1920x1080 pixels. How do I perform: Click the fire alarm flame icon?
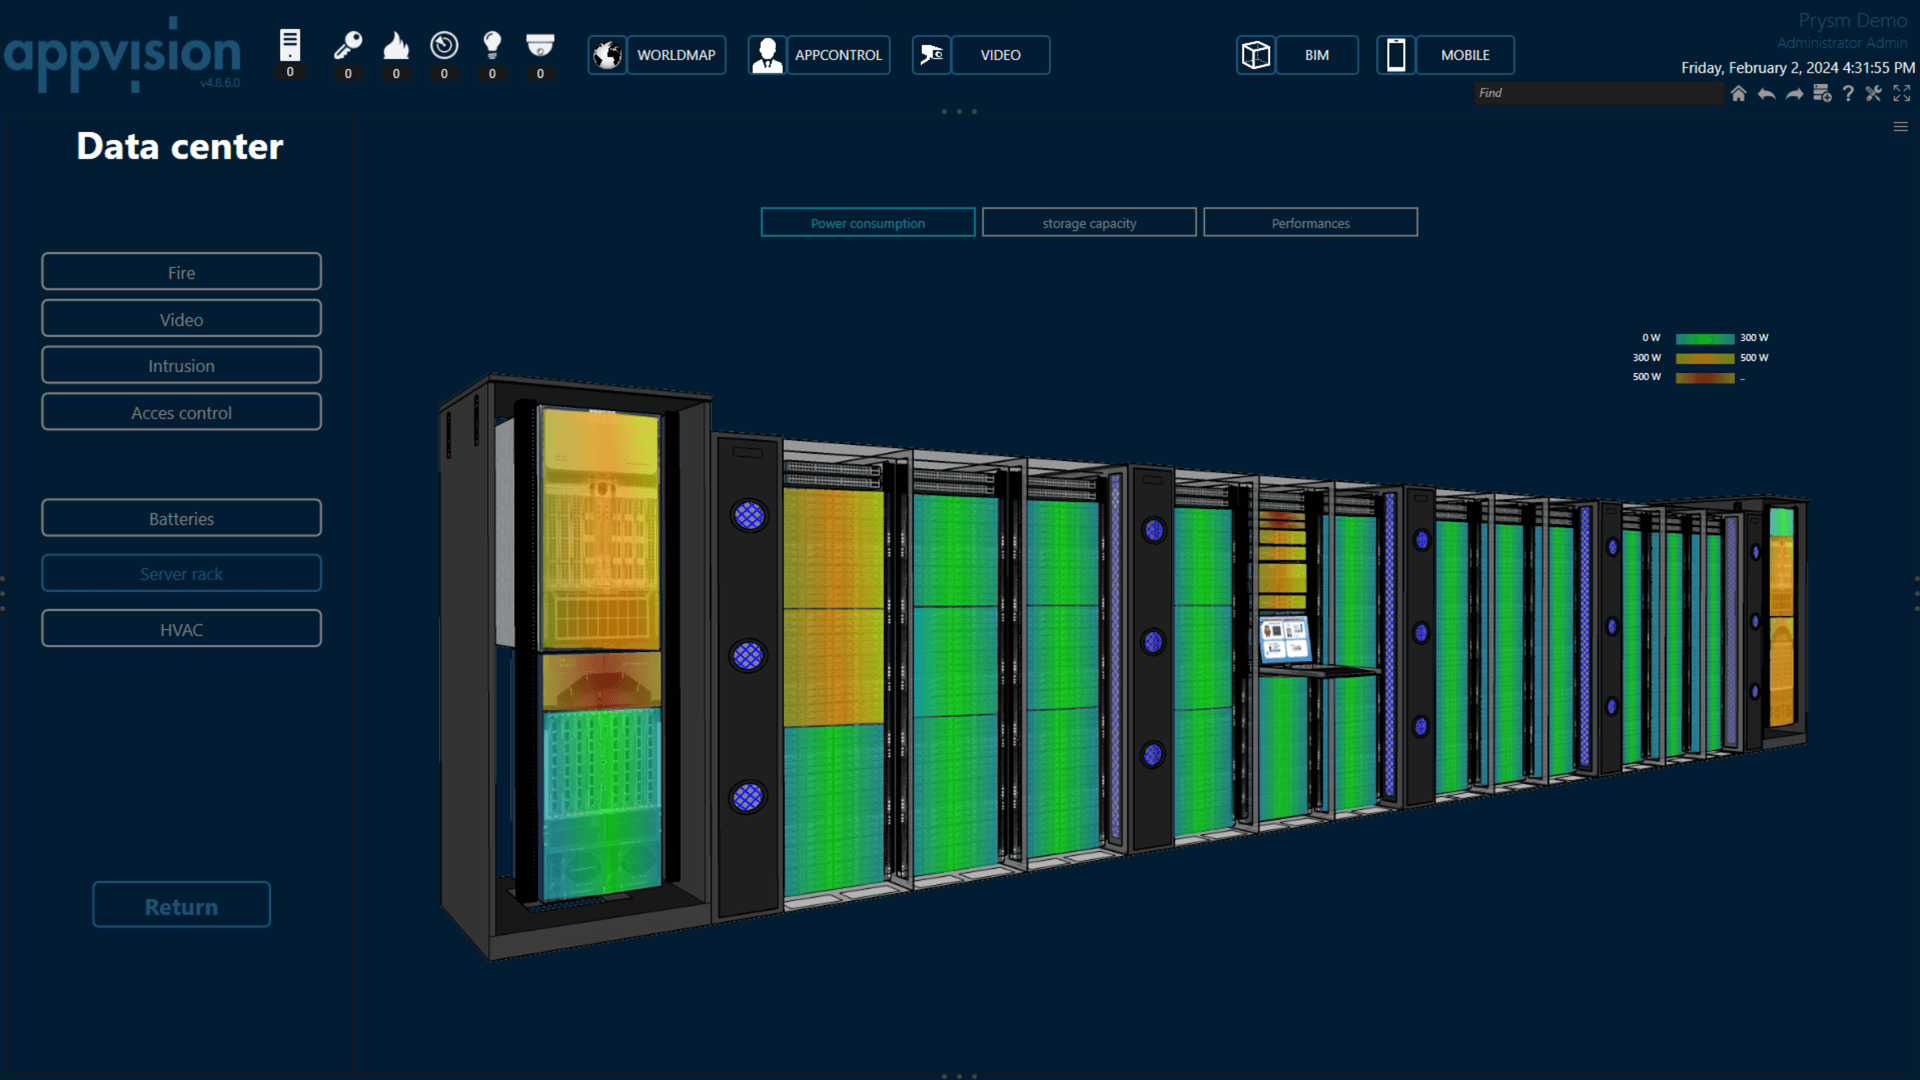coord(396,45)
